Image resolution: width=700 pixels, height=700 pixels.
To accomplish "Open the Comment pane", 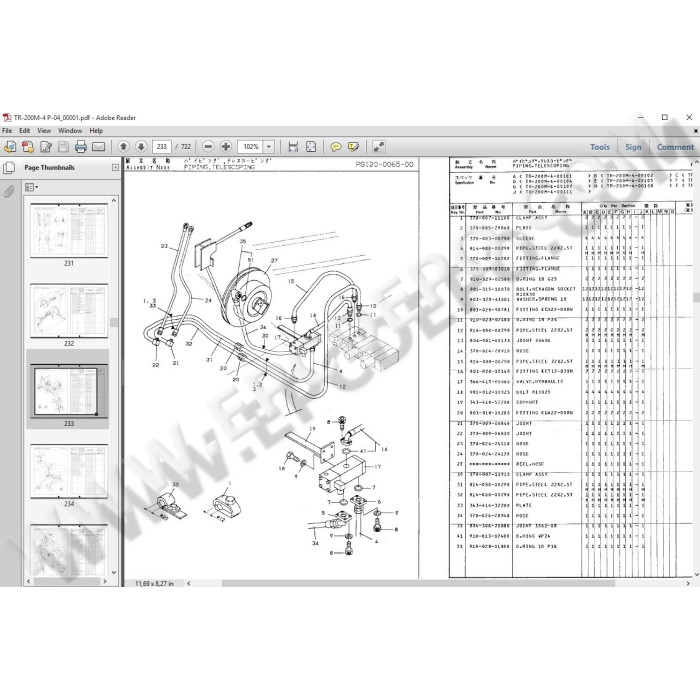I will coord(675,147).
